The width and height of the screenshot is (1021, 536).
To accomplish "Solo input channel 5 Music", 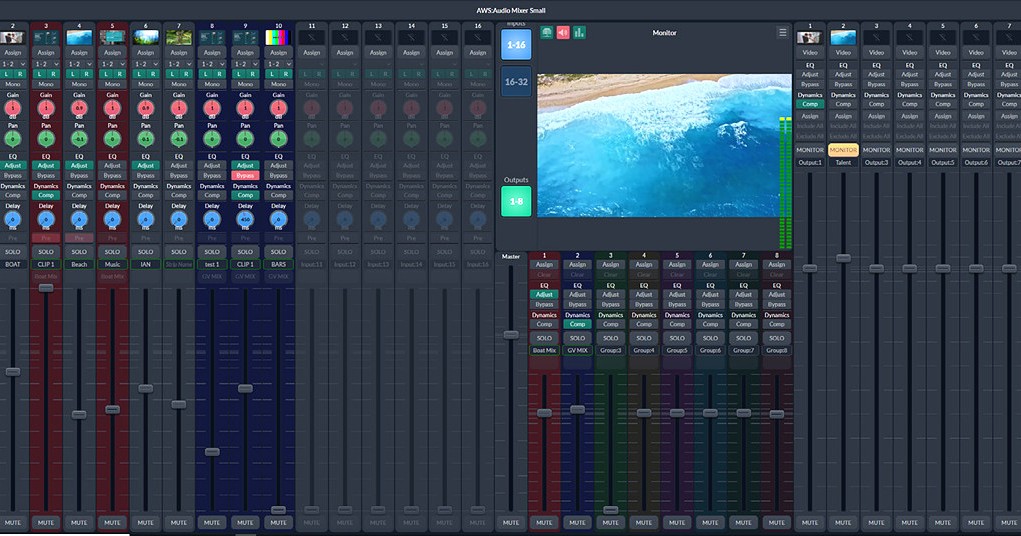I will (112, 252).
